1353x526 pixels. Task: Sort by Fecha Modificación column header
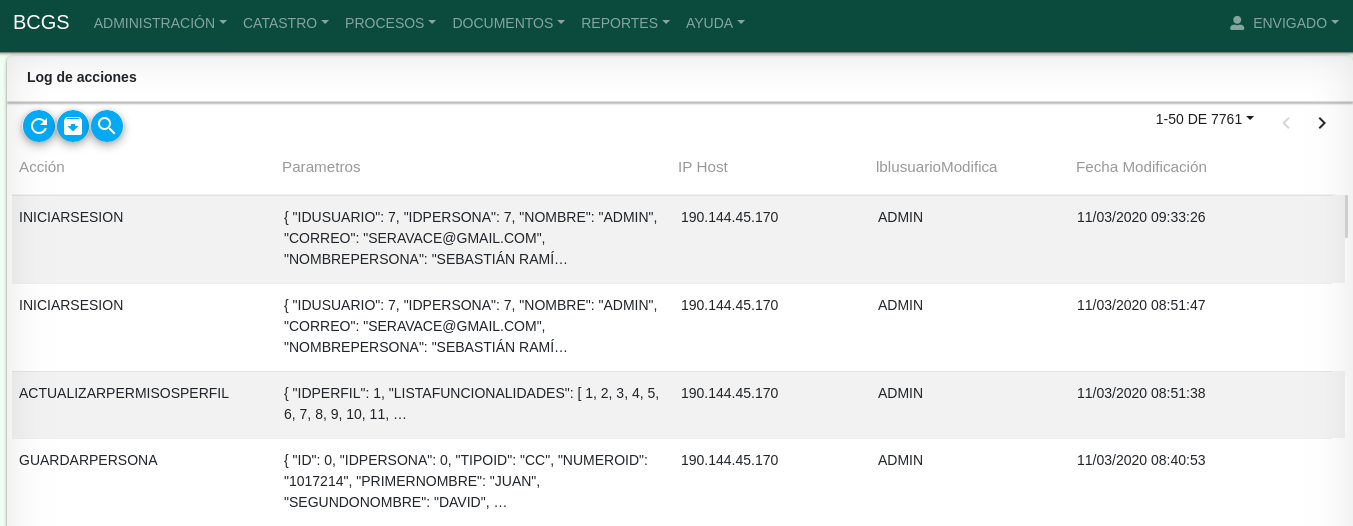pyautogui.click(x=1141, y=167)
